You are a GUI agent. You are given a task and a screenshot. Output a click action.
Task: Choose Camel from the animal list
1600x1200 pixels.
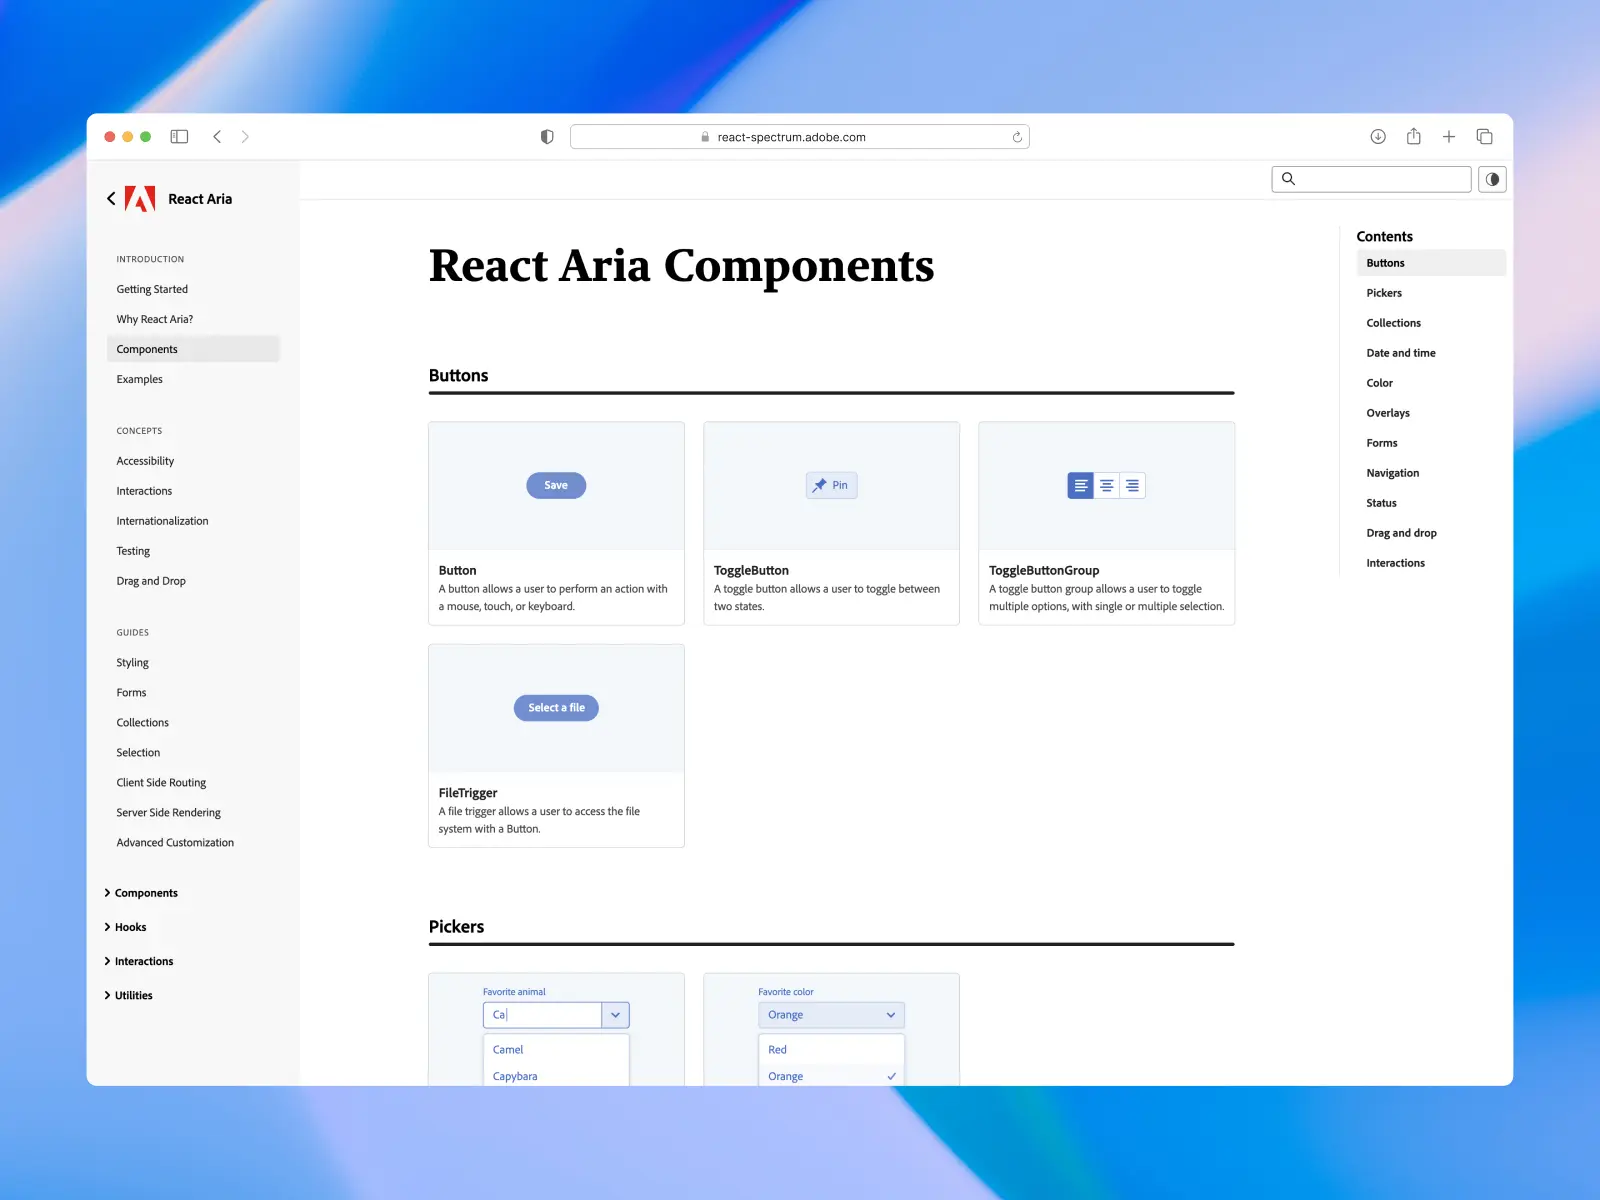point(556,1050)
